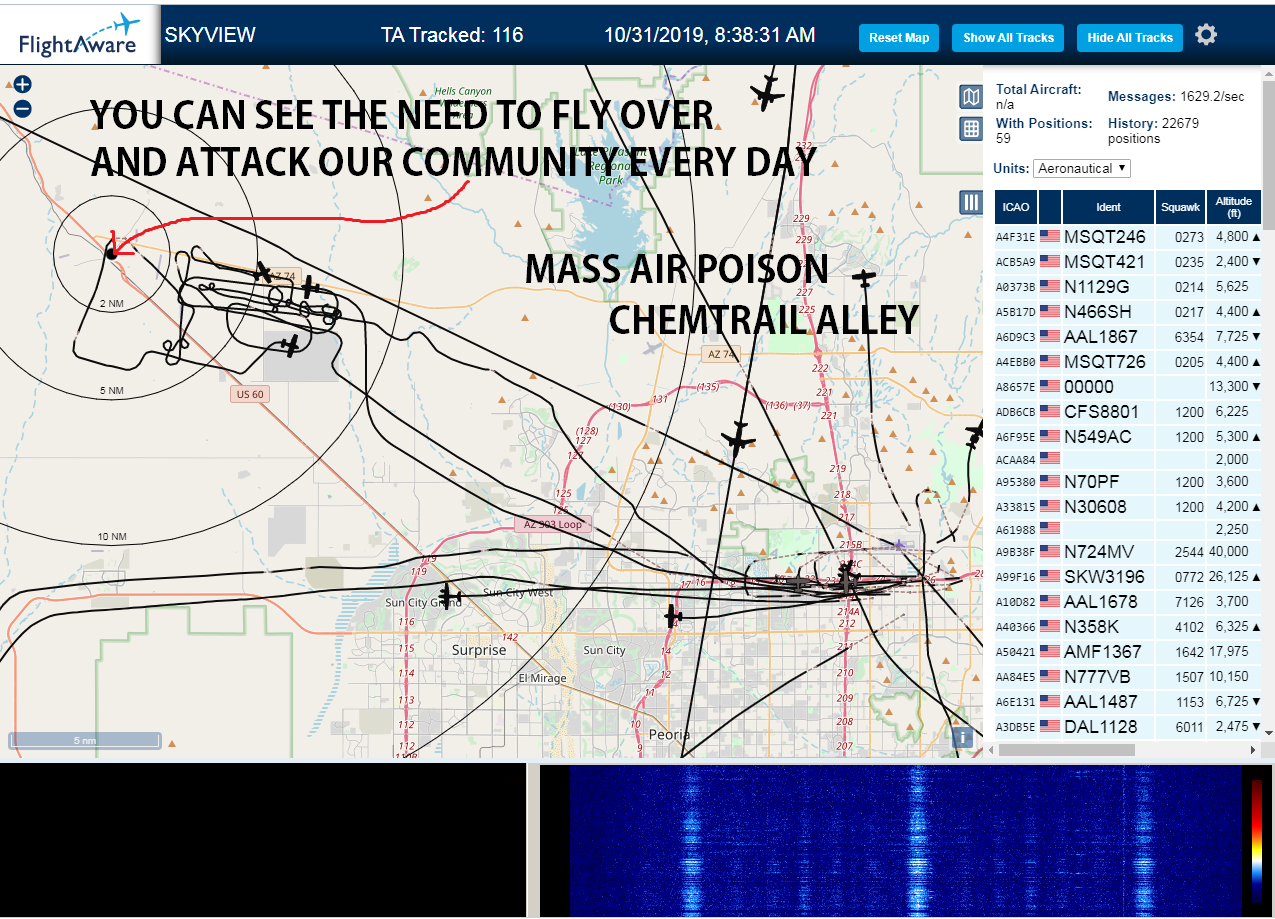The width and height of the screenshot is (1275, 919).
Task: Sort table by Squawk column
Action: [x=1180, y=207]
